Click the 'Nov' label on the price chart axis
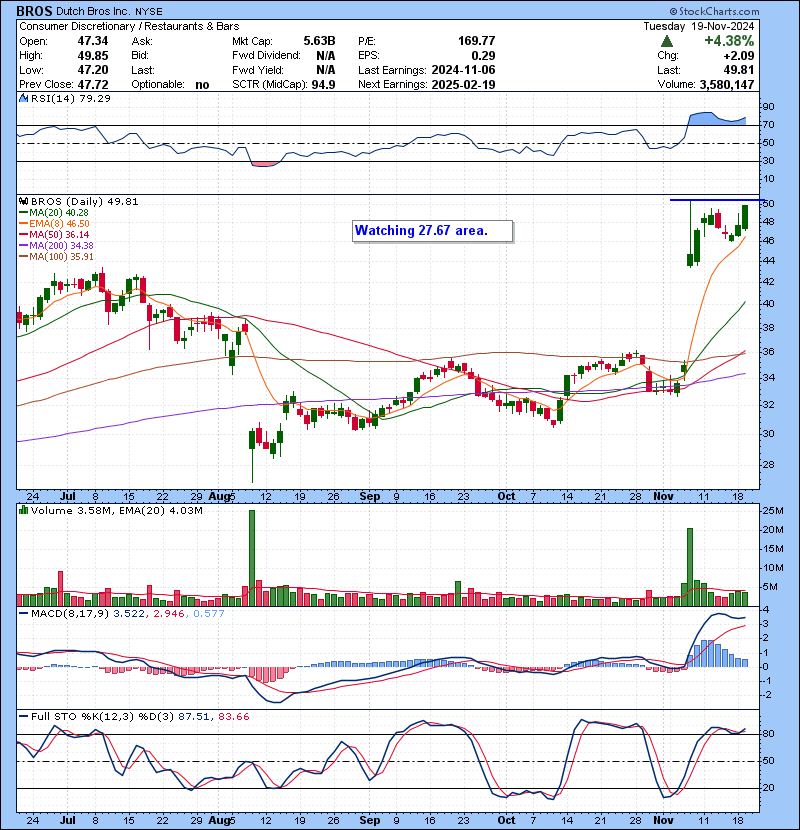 663,496
